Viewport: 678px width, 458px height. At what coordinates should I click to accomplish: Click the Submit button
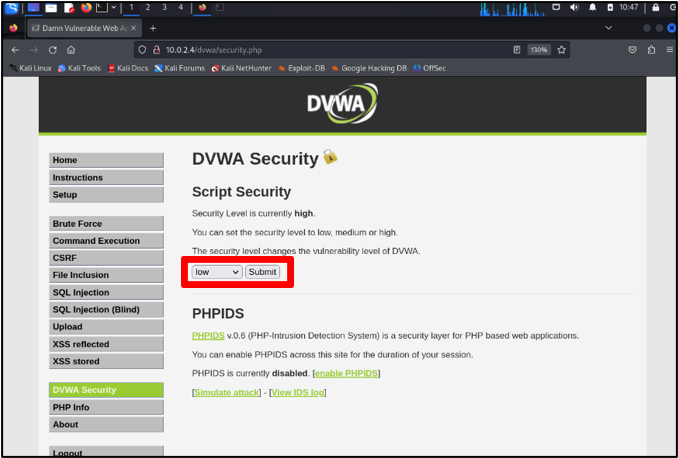[262, 272]
